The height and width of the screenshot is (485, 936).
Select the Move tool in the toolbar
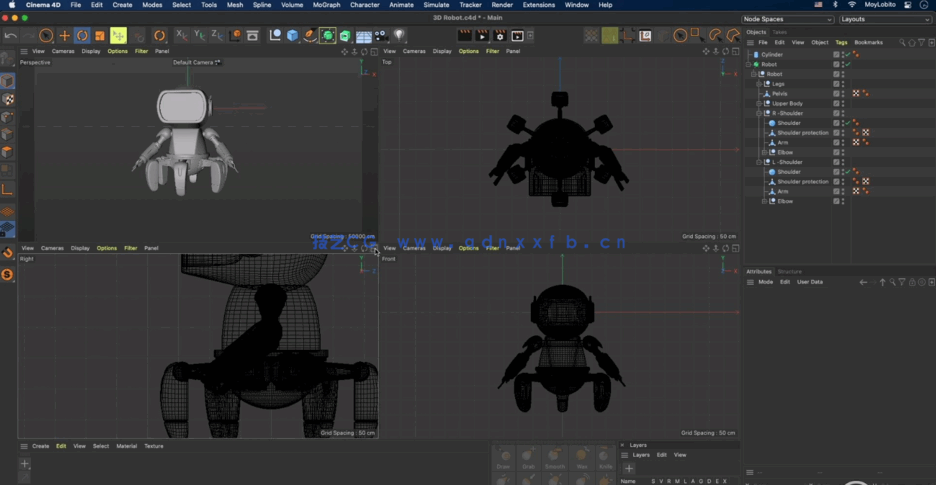pyautogui.click(x=64, y=36)
